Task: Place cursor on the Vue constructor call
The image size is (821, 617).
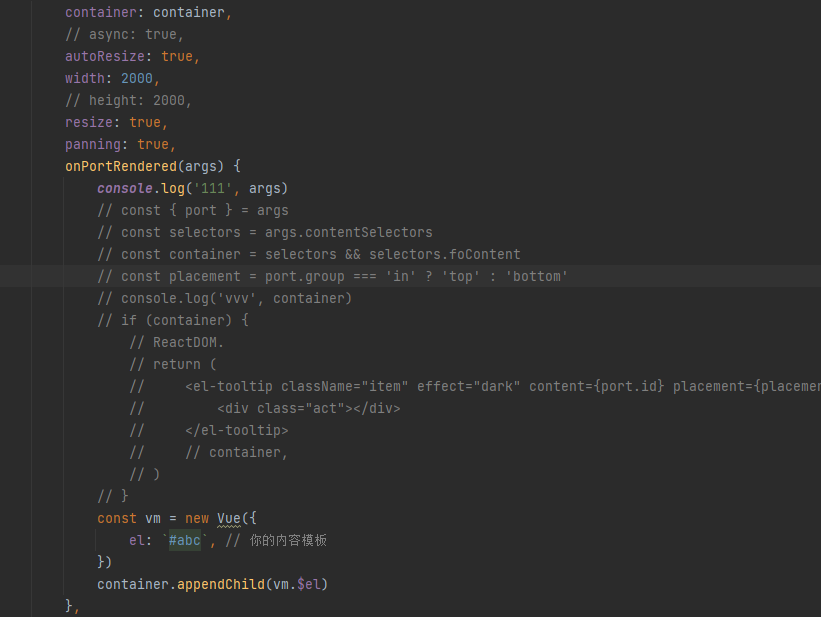Action: point(229,518)
